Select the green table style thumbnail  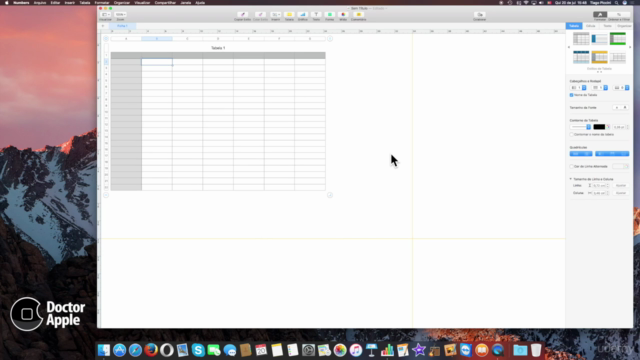(618, 39)
